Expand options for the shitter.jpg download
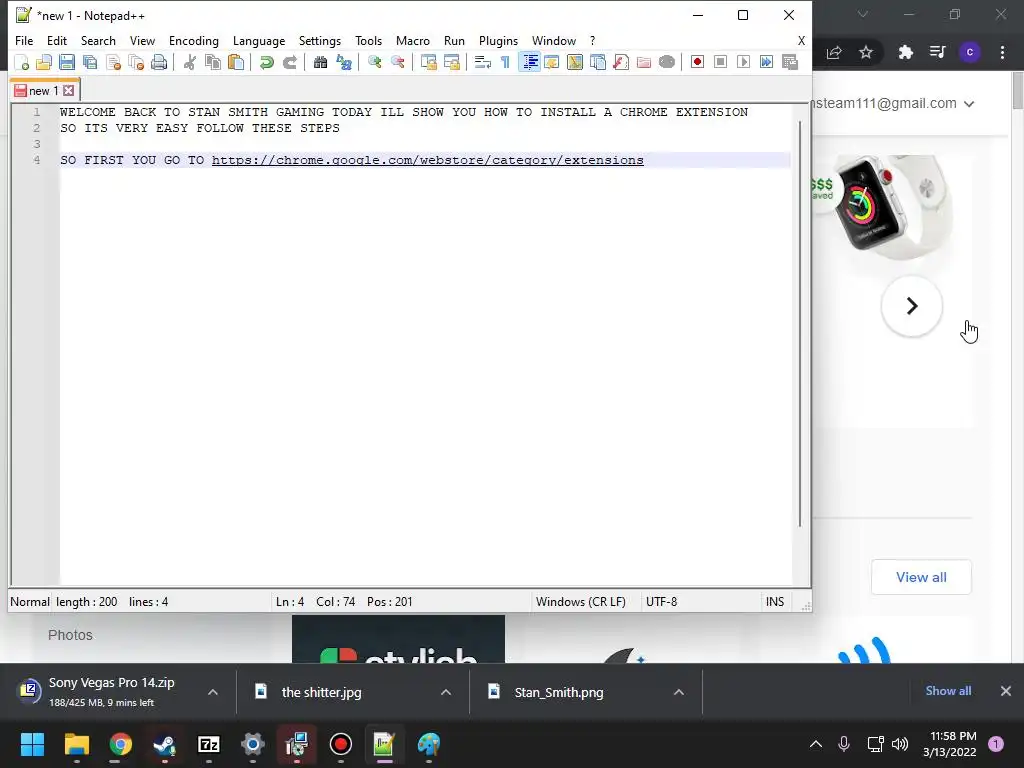Image resolution: width=1024 pixels, height=768 pixels. pos(446,692)
